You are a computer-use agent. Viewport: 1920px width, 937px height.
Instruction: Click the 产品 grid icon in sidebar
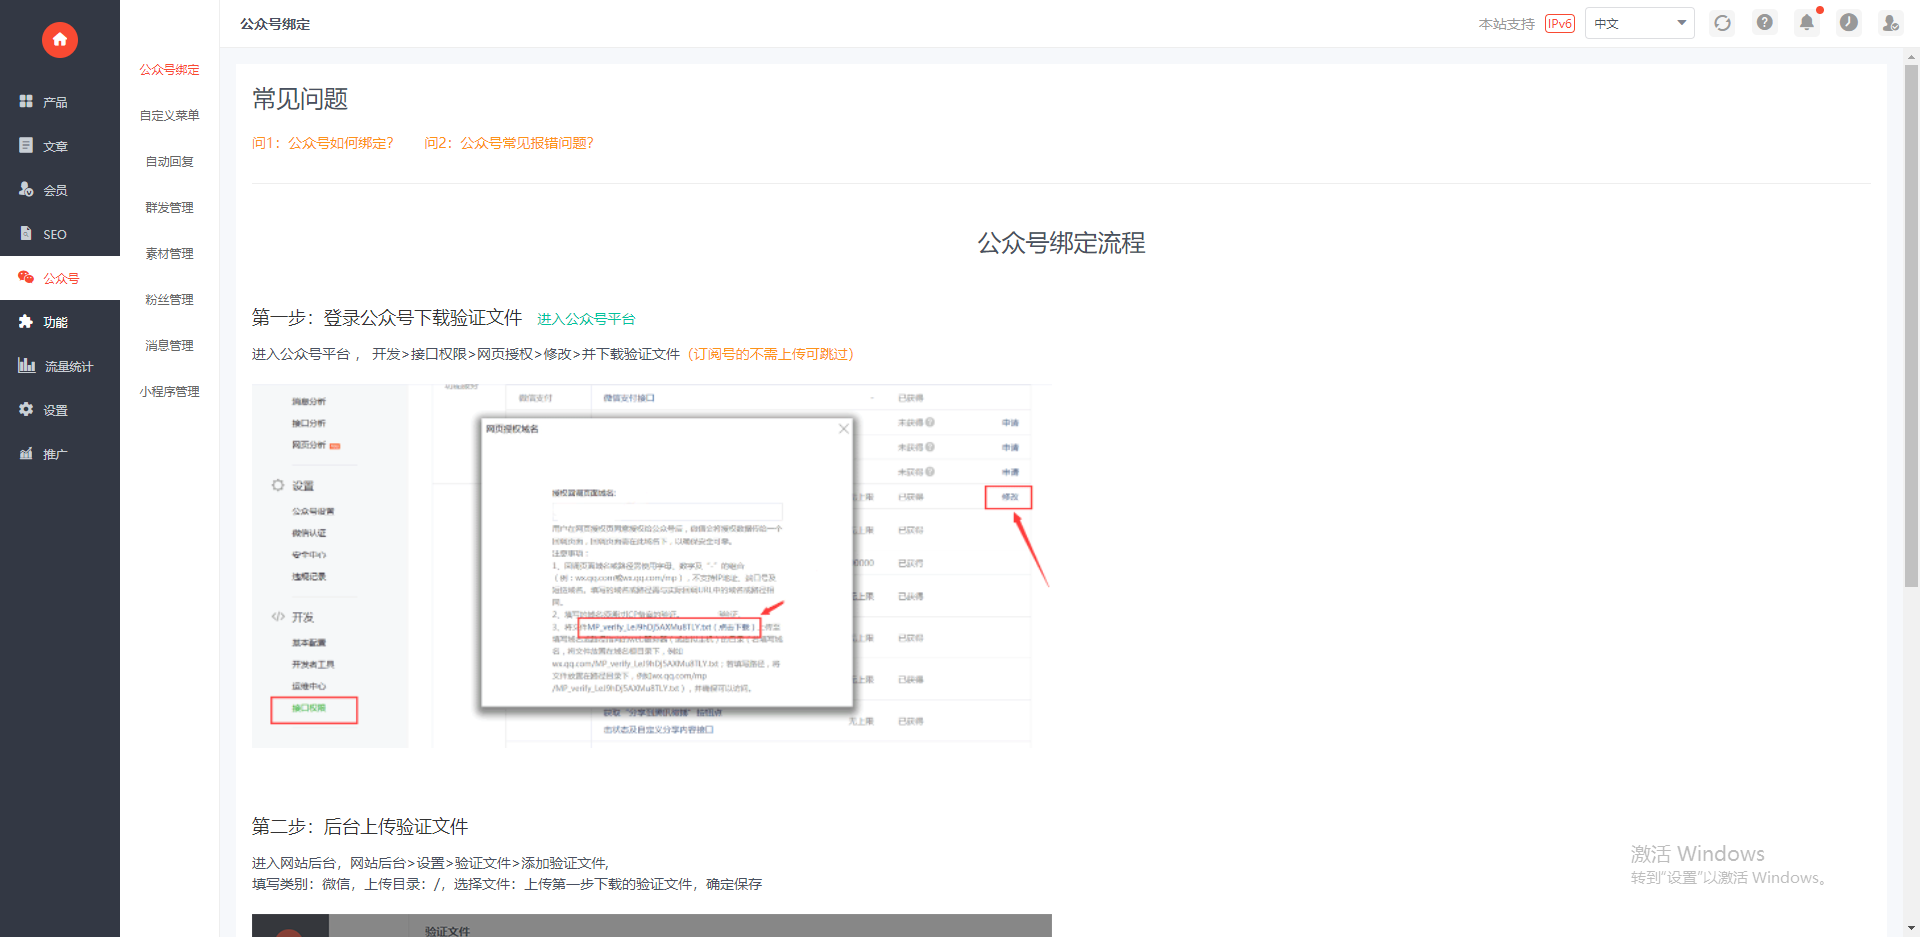point(26,101)
